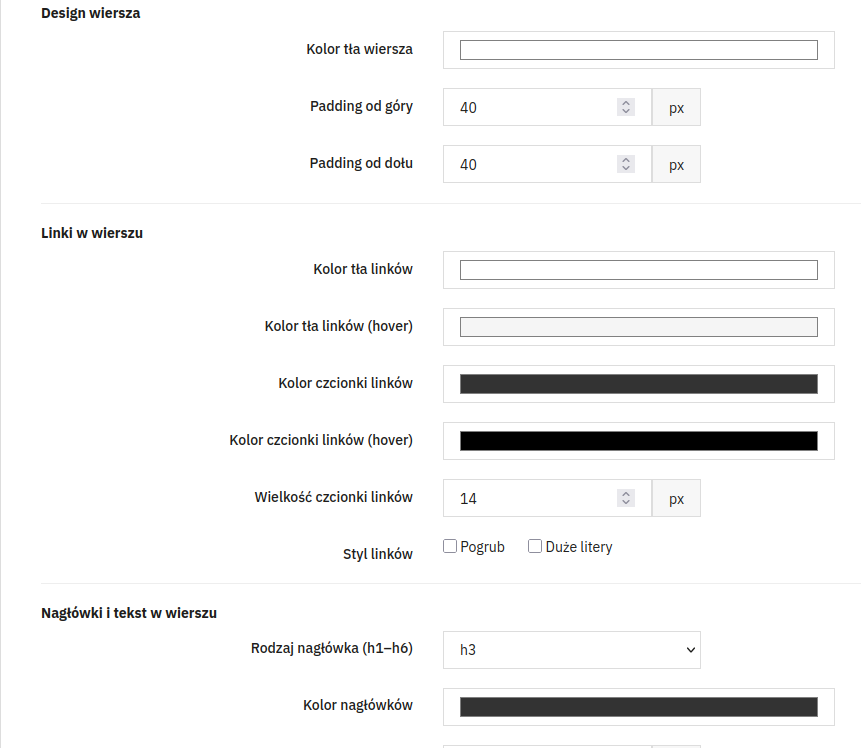
Task: Click the Padding od góry number field
Action: [x=547, y=107]
